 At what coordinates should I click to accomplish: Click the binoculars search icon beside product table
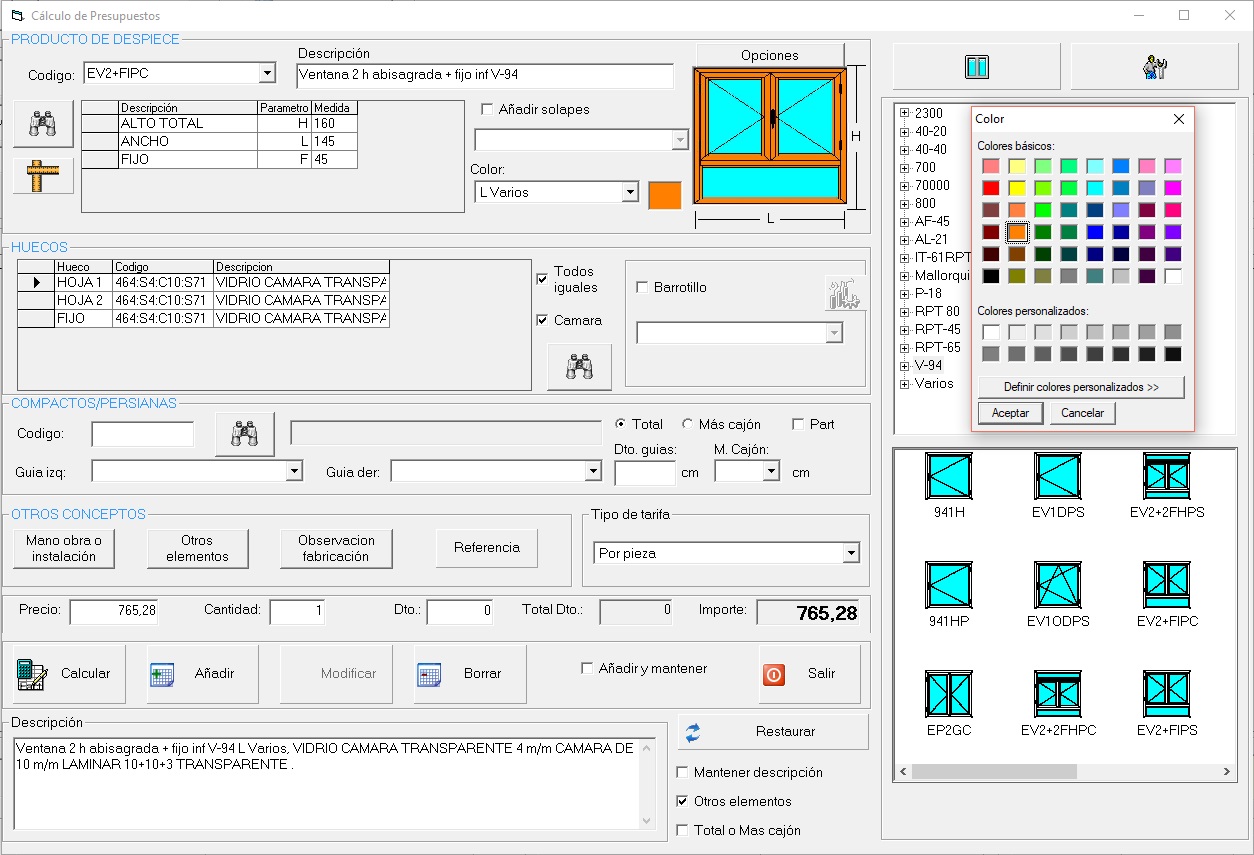click(43, 124)
